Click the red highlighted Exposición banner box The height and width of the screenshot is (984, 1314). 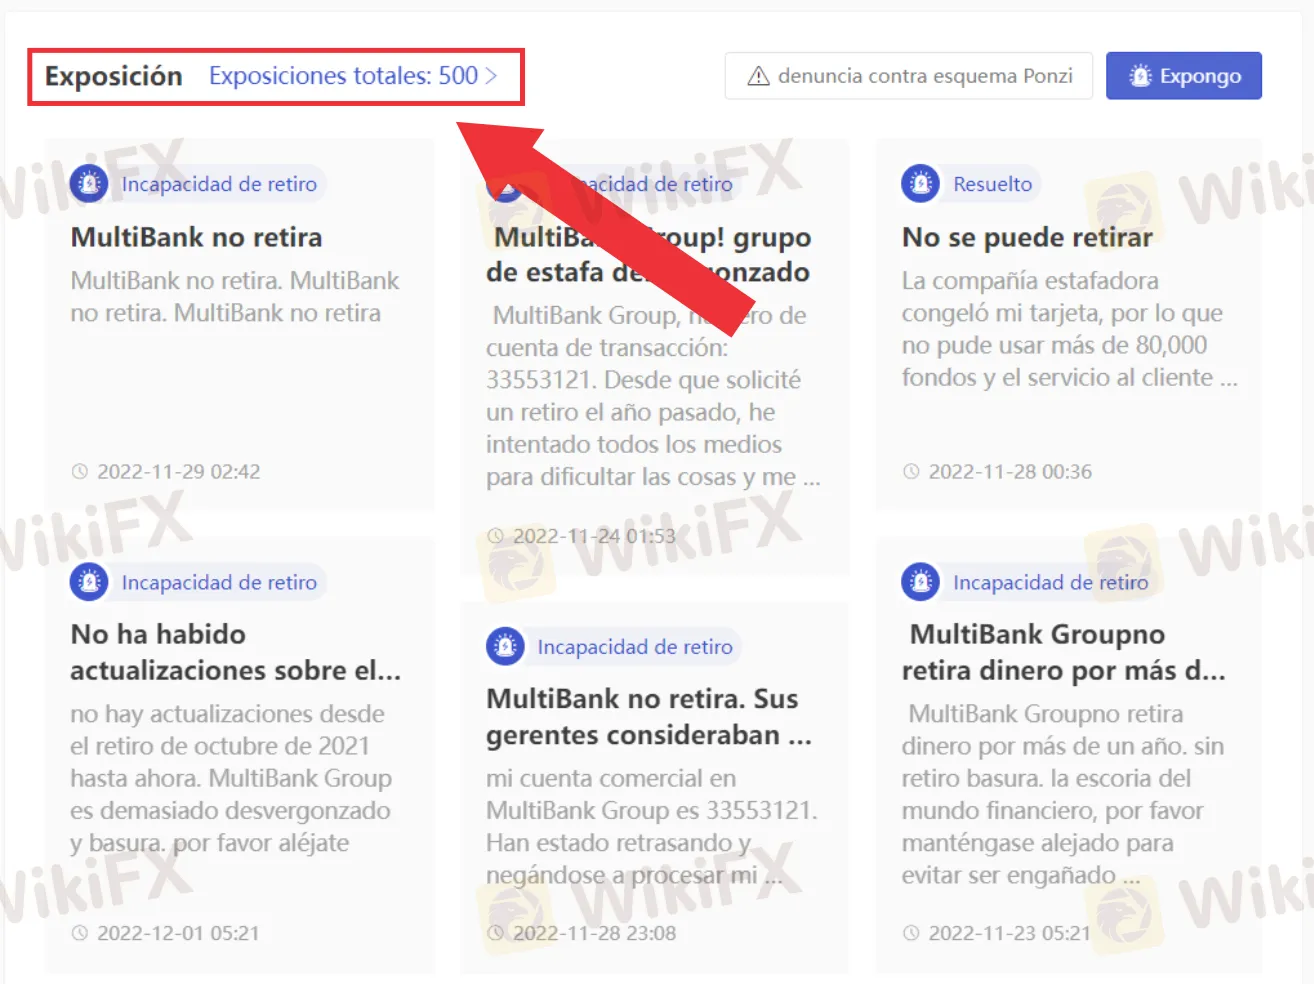(276, 75)
